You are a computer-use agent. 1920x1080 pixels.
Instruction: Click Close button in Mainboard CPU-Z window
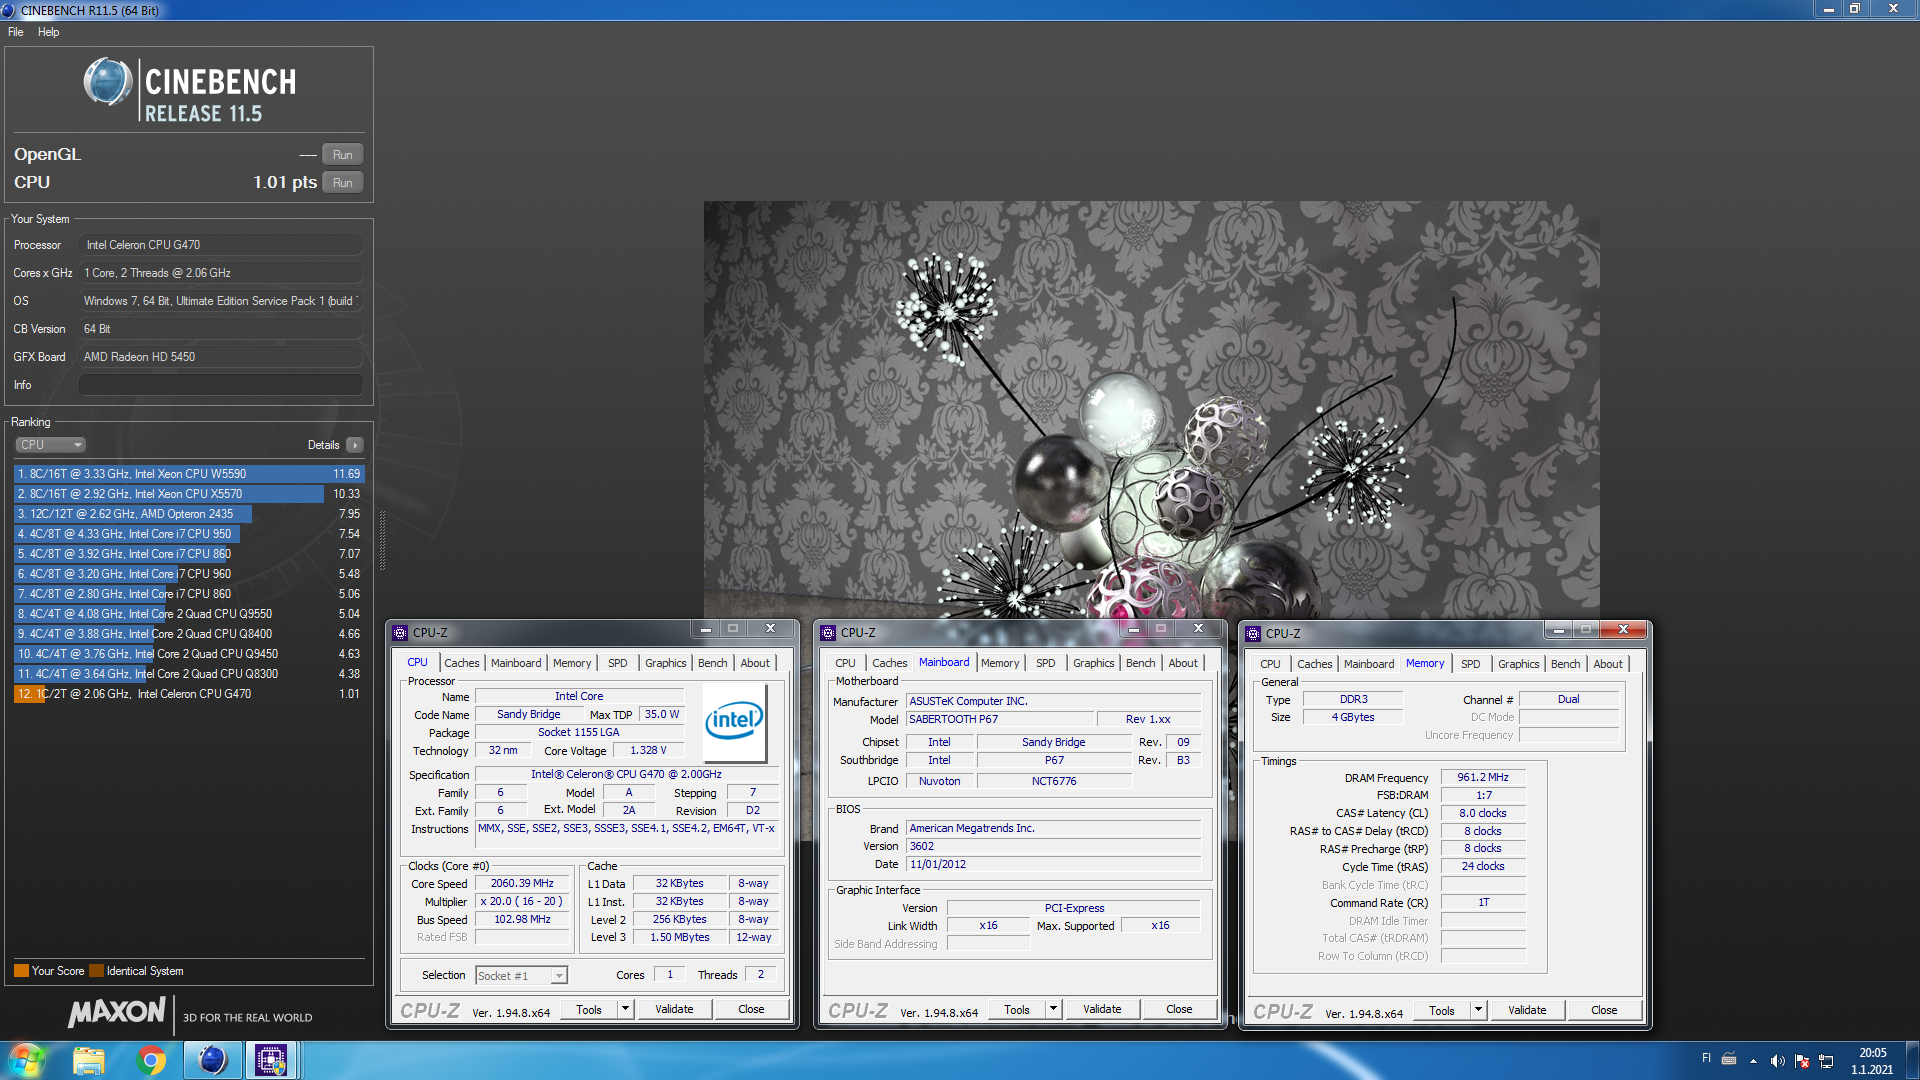coord(1179,1009)
